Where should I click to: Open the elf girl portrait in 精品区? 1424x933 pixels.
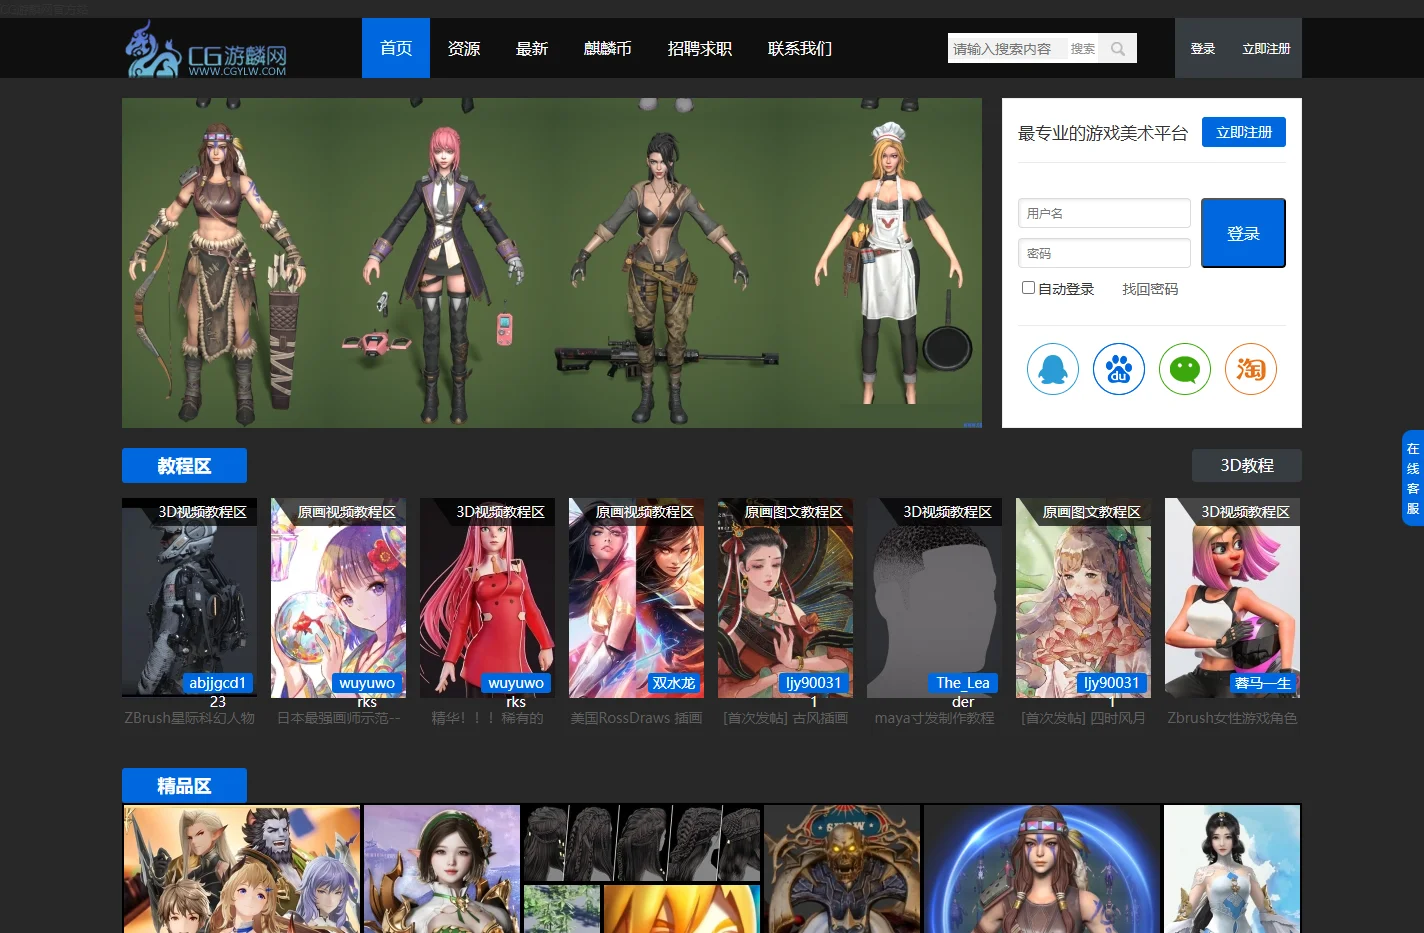point(442,869)
